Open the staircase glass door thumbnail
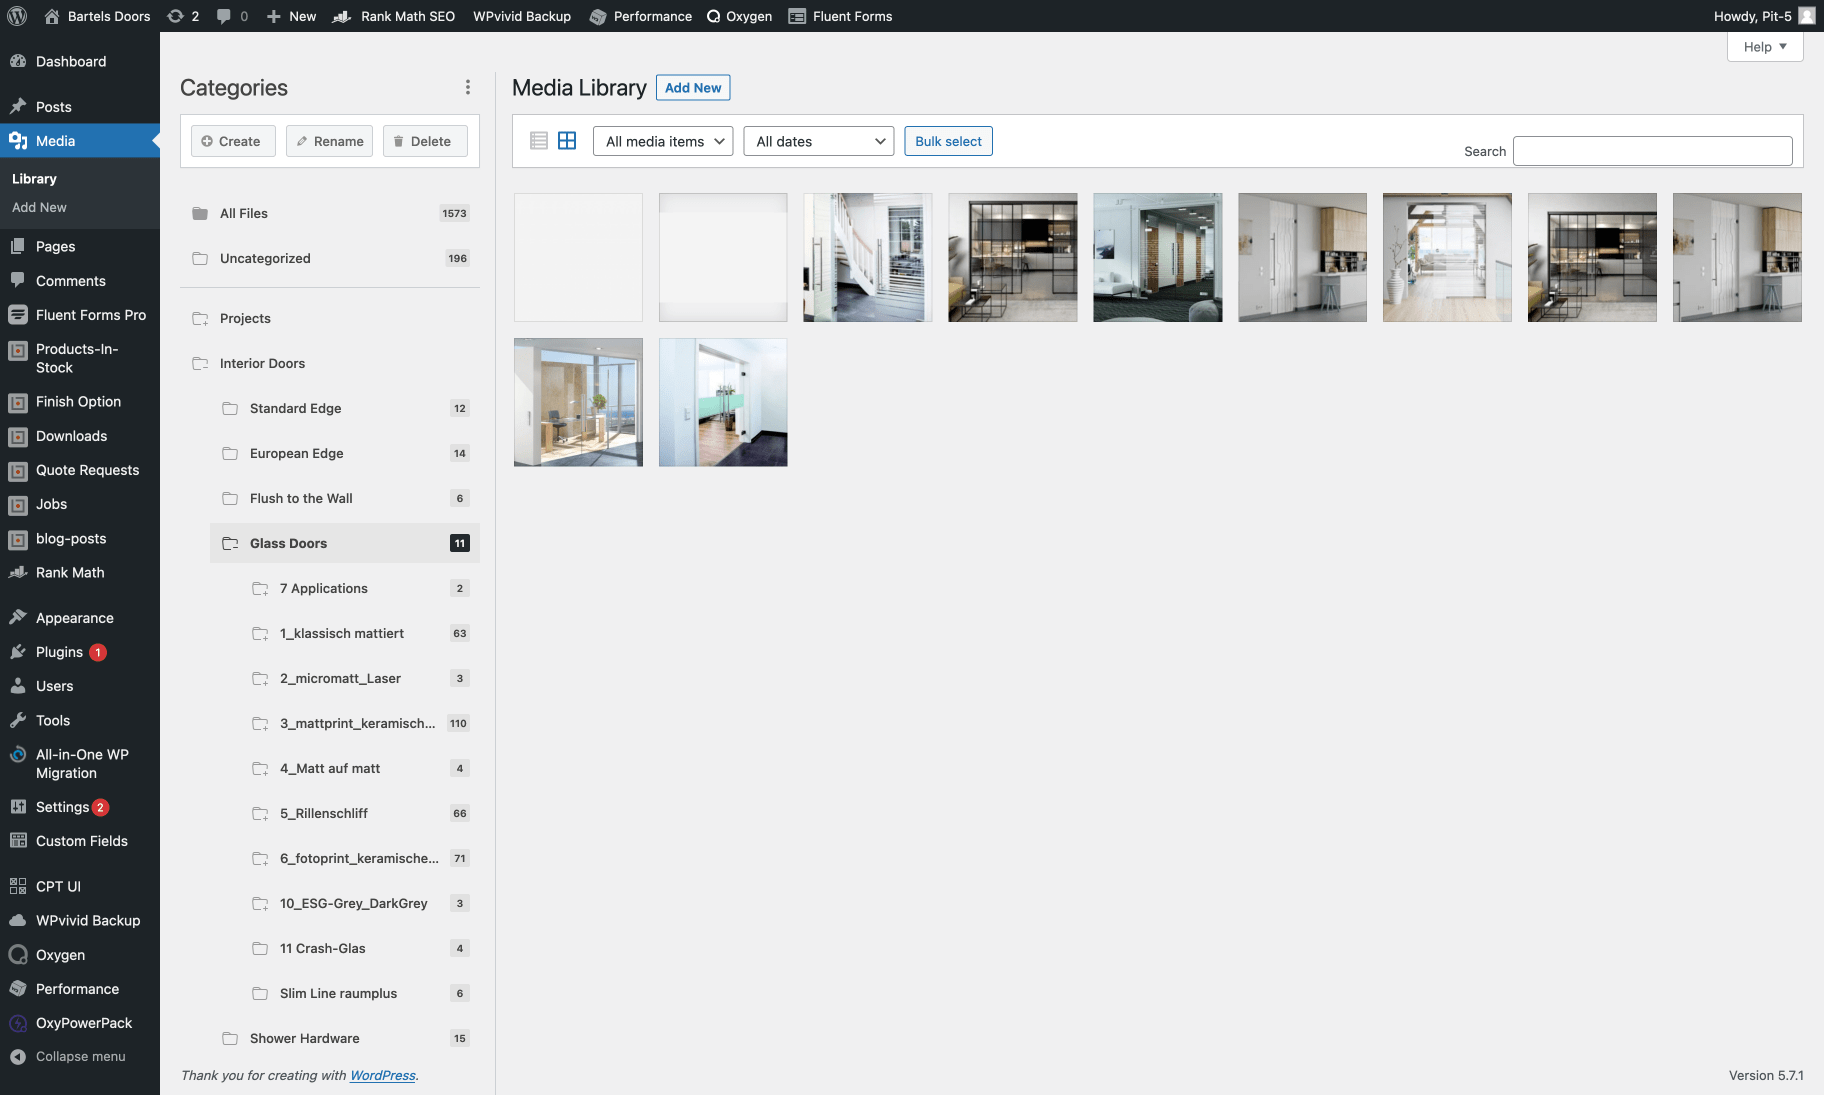Image resolution: width=1824 pixels, height=1095 pixels. (867, 257)
